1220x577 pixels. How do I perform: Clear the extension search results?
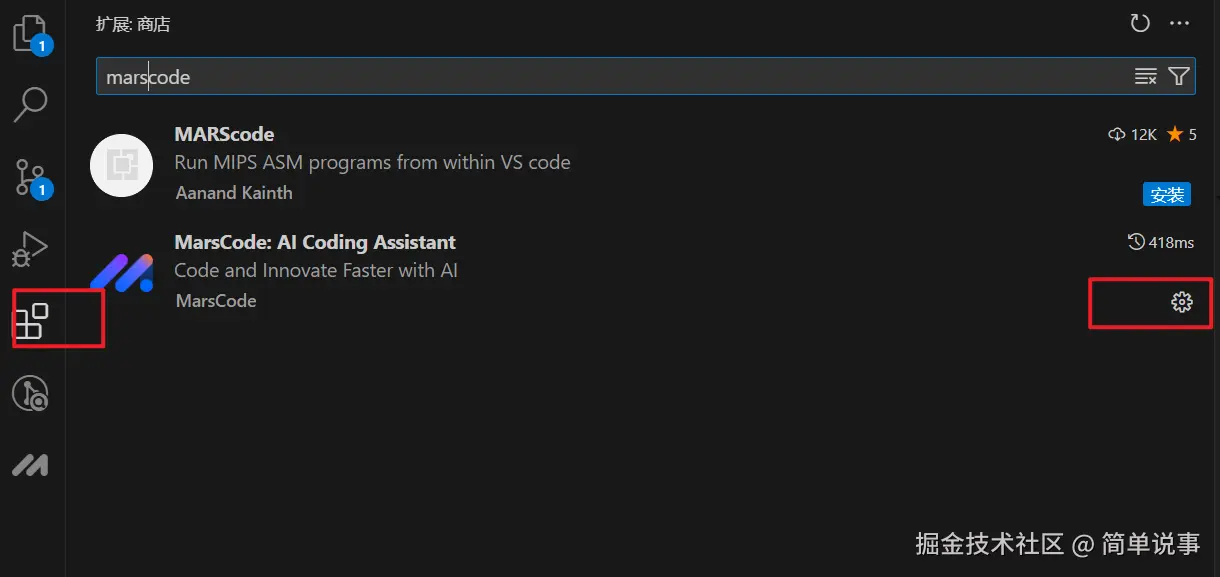[x=1145, y=76]
